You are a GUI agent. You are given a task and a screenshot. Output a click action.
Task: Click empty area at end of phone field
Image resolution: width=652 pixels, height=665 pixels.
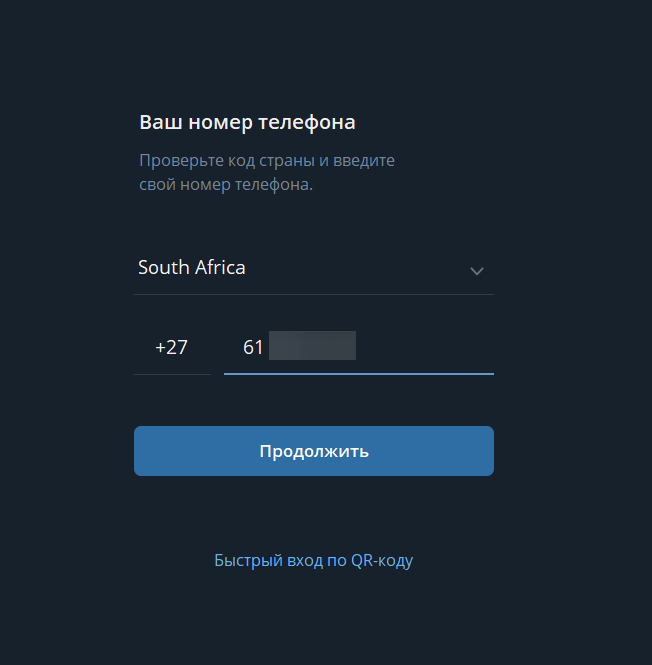pos(440,348)
